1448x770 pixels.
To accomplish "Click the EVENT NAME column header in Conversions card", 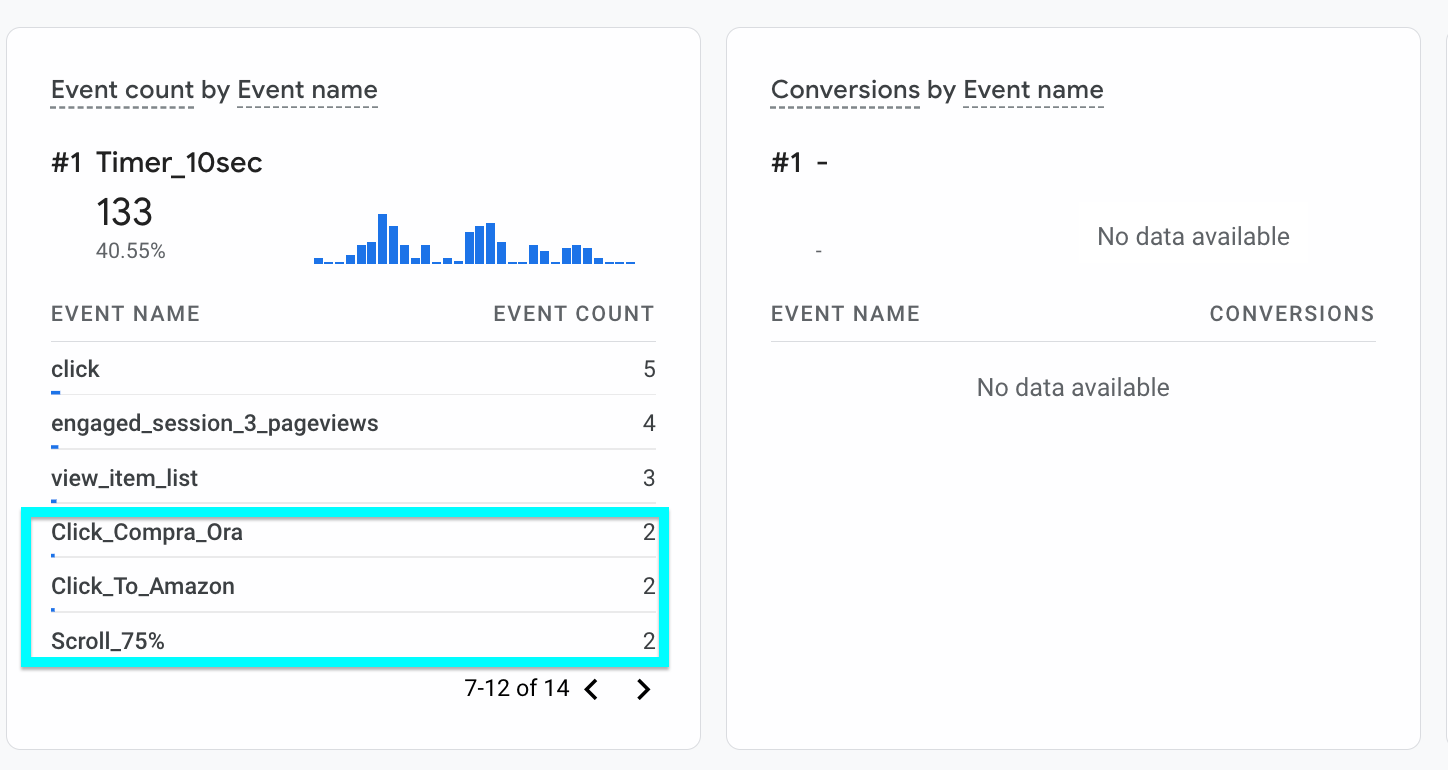I will pos(845,314).
